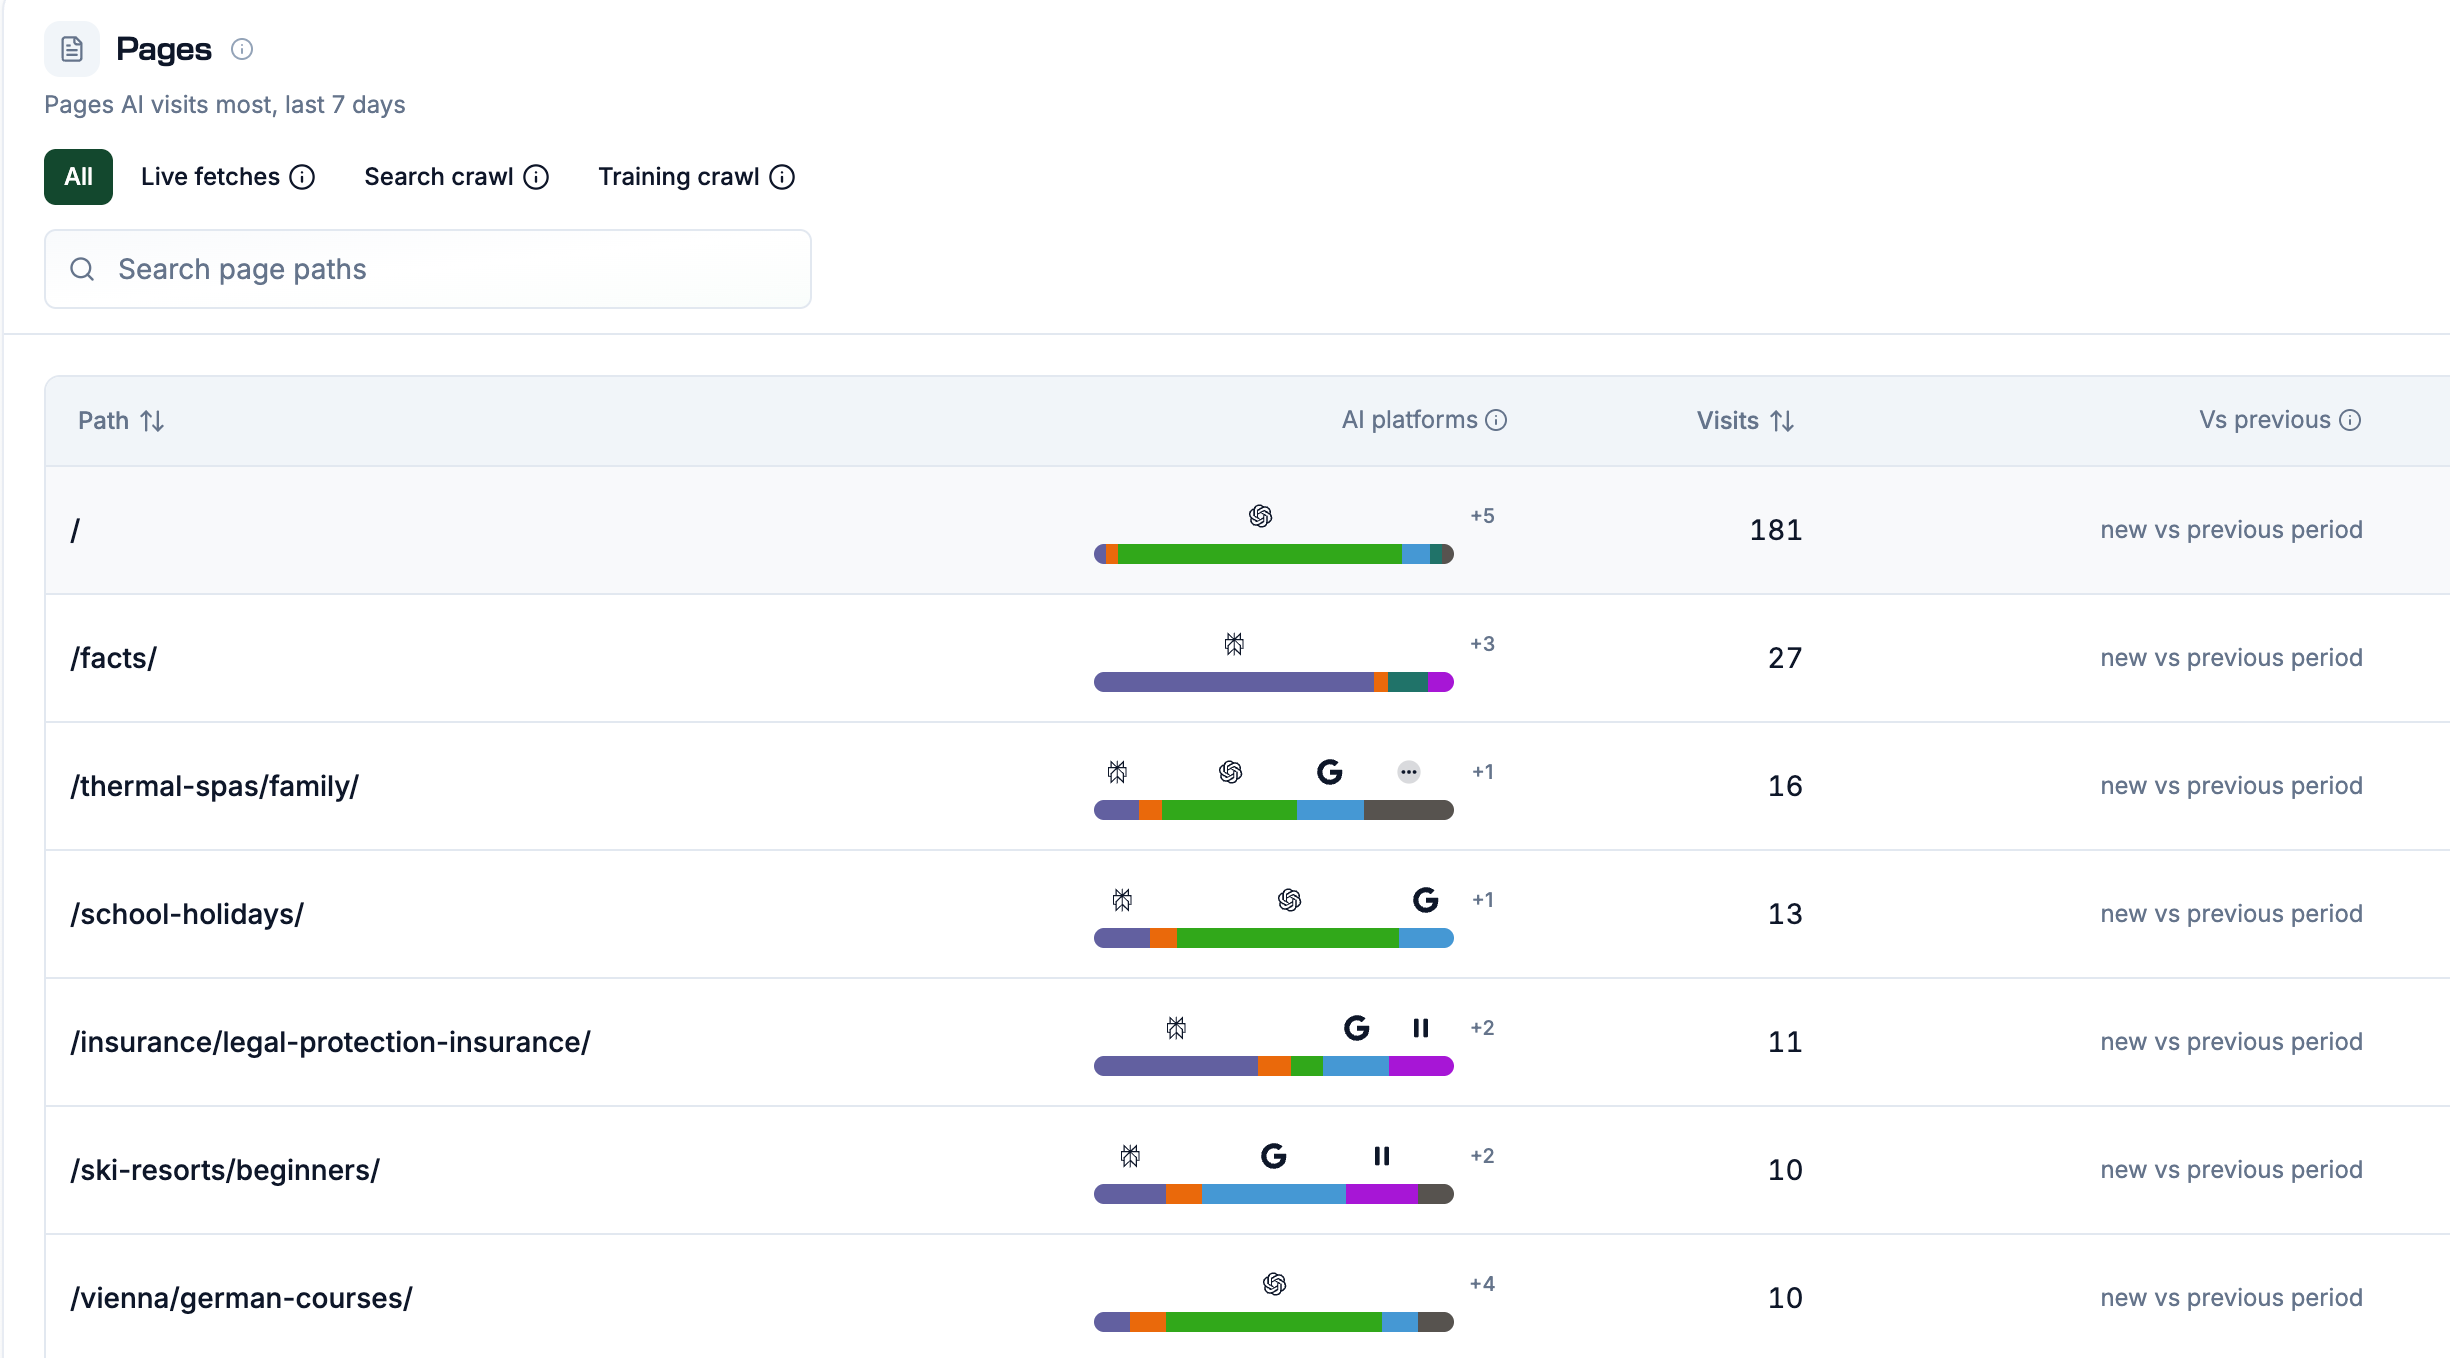This screenshot has width=2450, height=1358.
Task: Open the Search crawl info icon
Action: (x=536, y=177)
